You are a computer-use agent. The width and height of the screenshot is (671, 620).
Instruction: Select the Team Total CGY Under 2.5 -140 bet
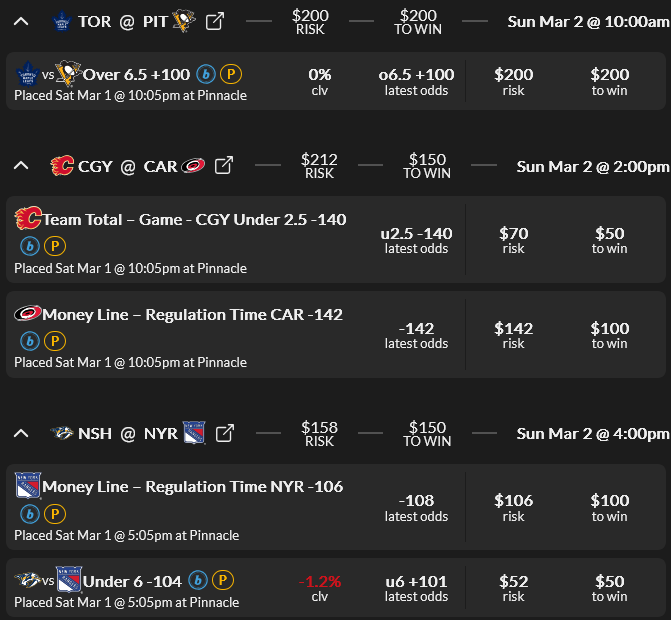click(194, 220)
